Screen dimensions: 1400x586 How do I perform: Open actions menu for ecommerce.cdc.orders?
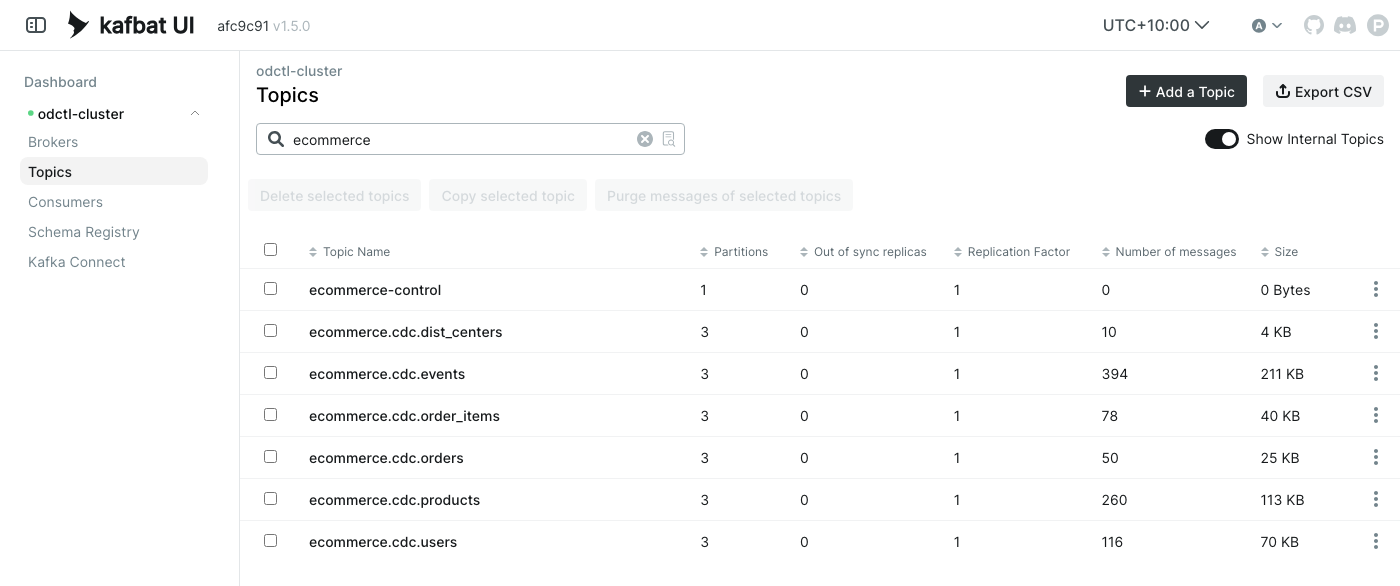click(x=1376, y=457)
